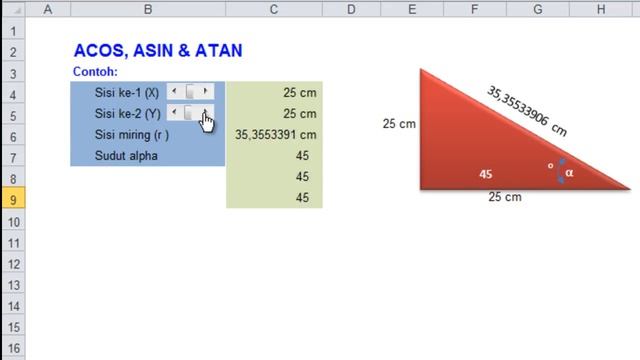Select the 45 value in row 8
The image size is (640, 360).
point(274,177)
